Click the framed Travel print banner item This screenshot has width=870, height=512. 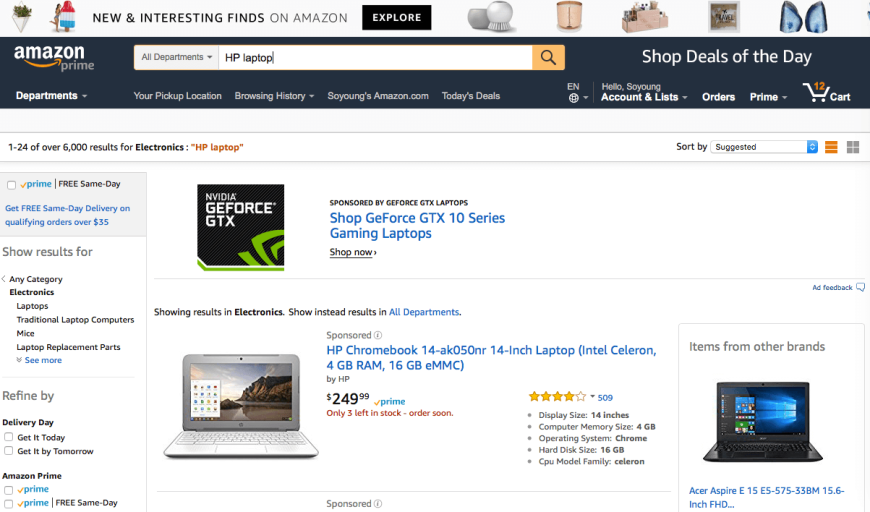[x=724, y=17]
